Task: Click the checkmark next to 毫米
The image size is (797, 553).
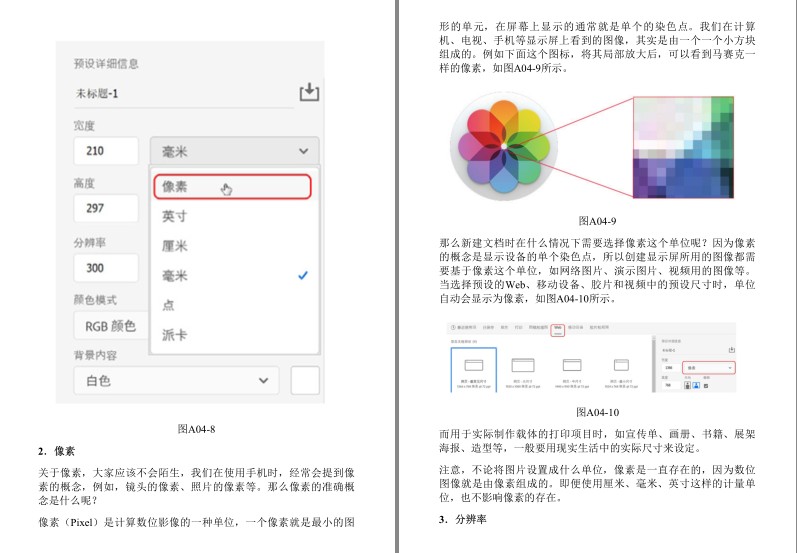Action: click(x=302, y=275)
